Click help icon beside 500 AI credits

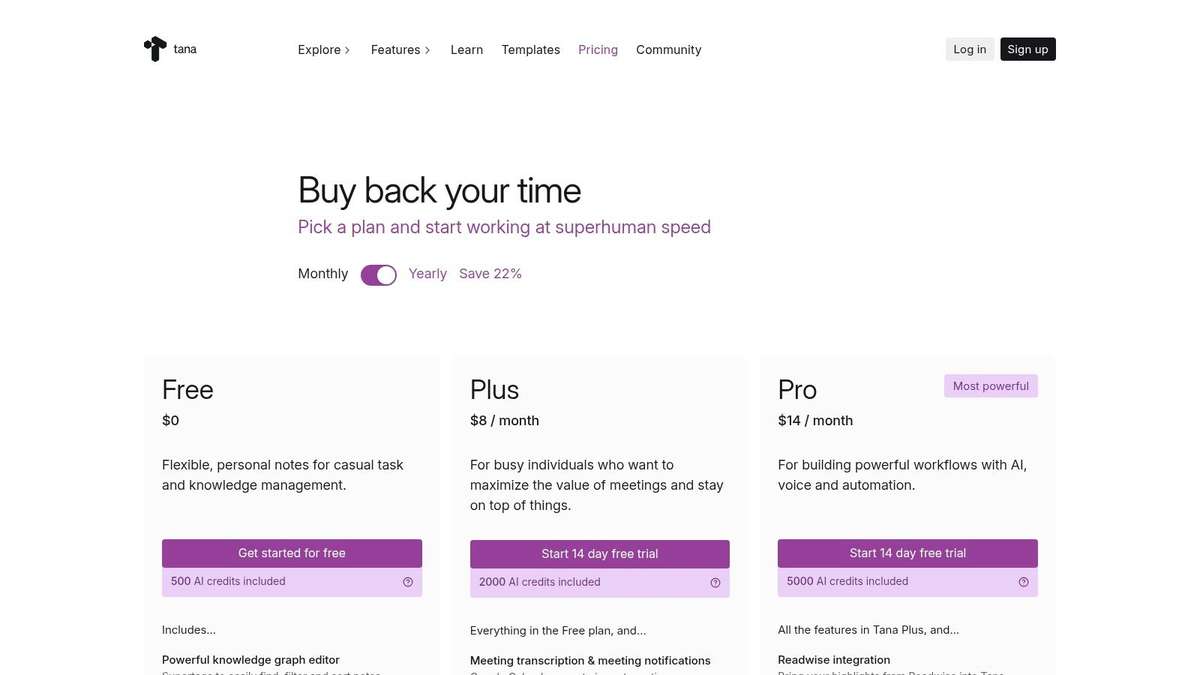pyautogui.click(x=408, y=582)
